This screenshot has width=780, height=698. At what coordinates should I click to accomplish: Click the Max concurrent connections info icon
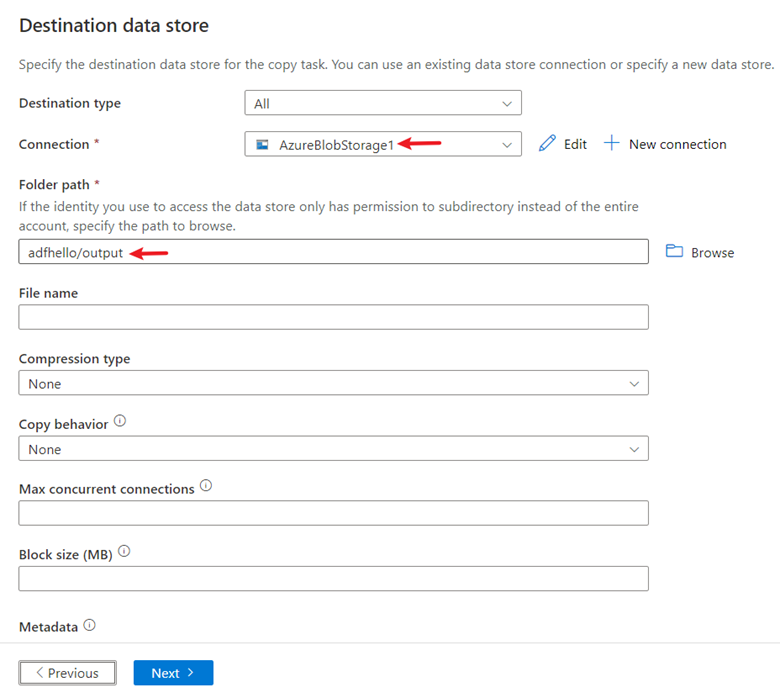206,487
